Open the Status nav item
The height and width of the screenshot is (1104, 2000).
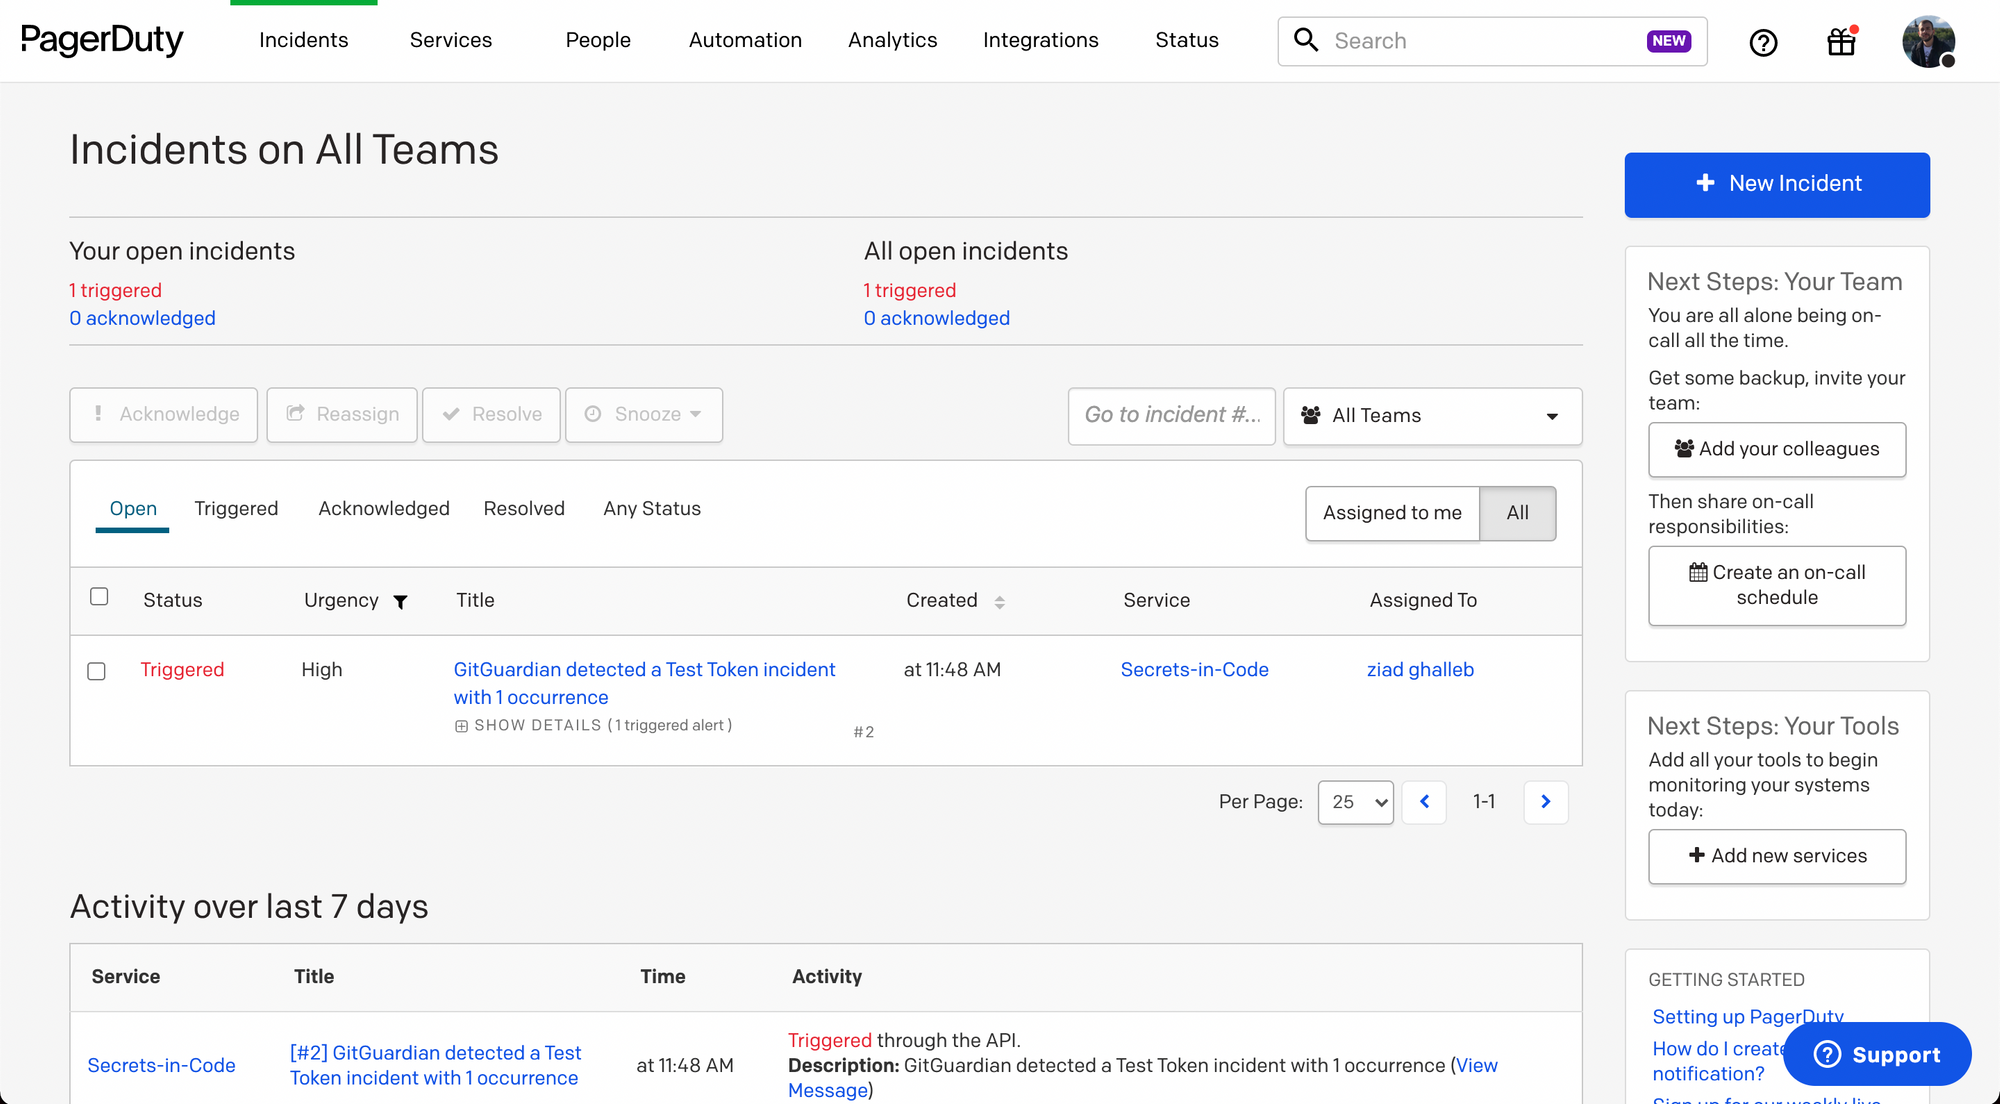[1187, 40]
